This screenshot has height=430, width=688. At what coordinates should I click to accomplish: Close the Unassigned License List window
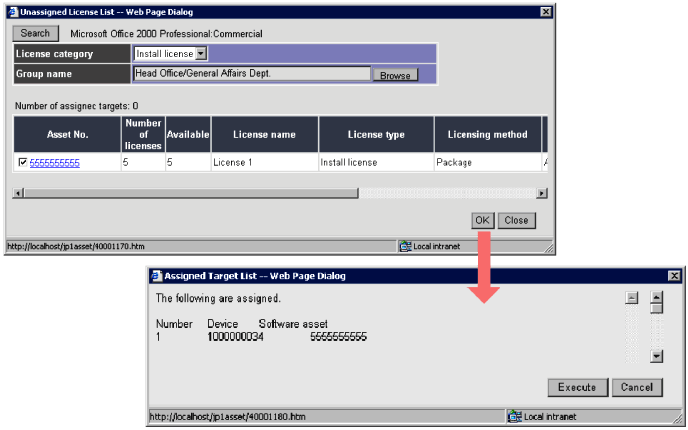point(545,12)
